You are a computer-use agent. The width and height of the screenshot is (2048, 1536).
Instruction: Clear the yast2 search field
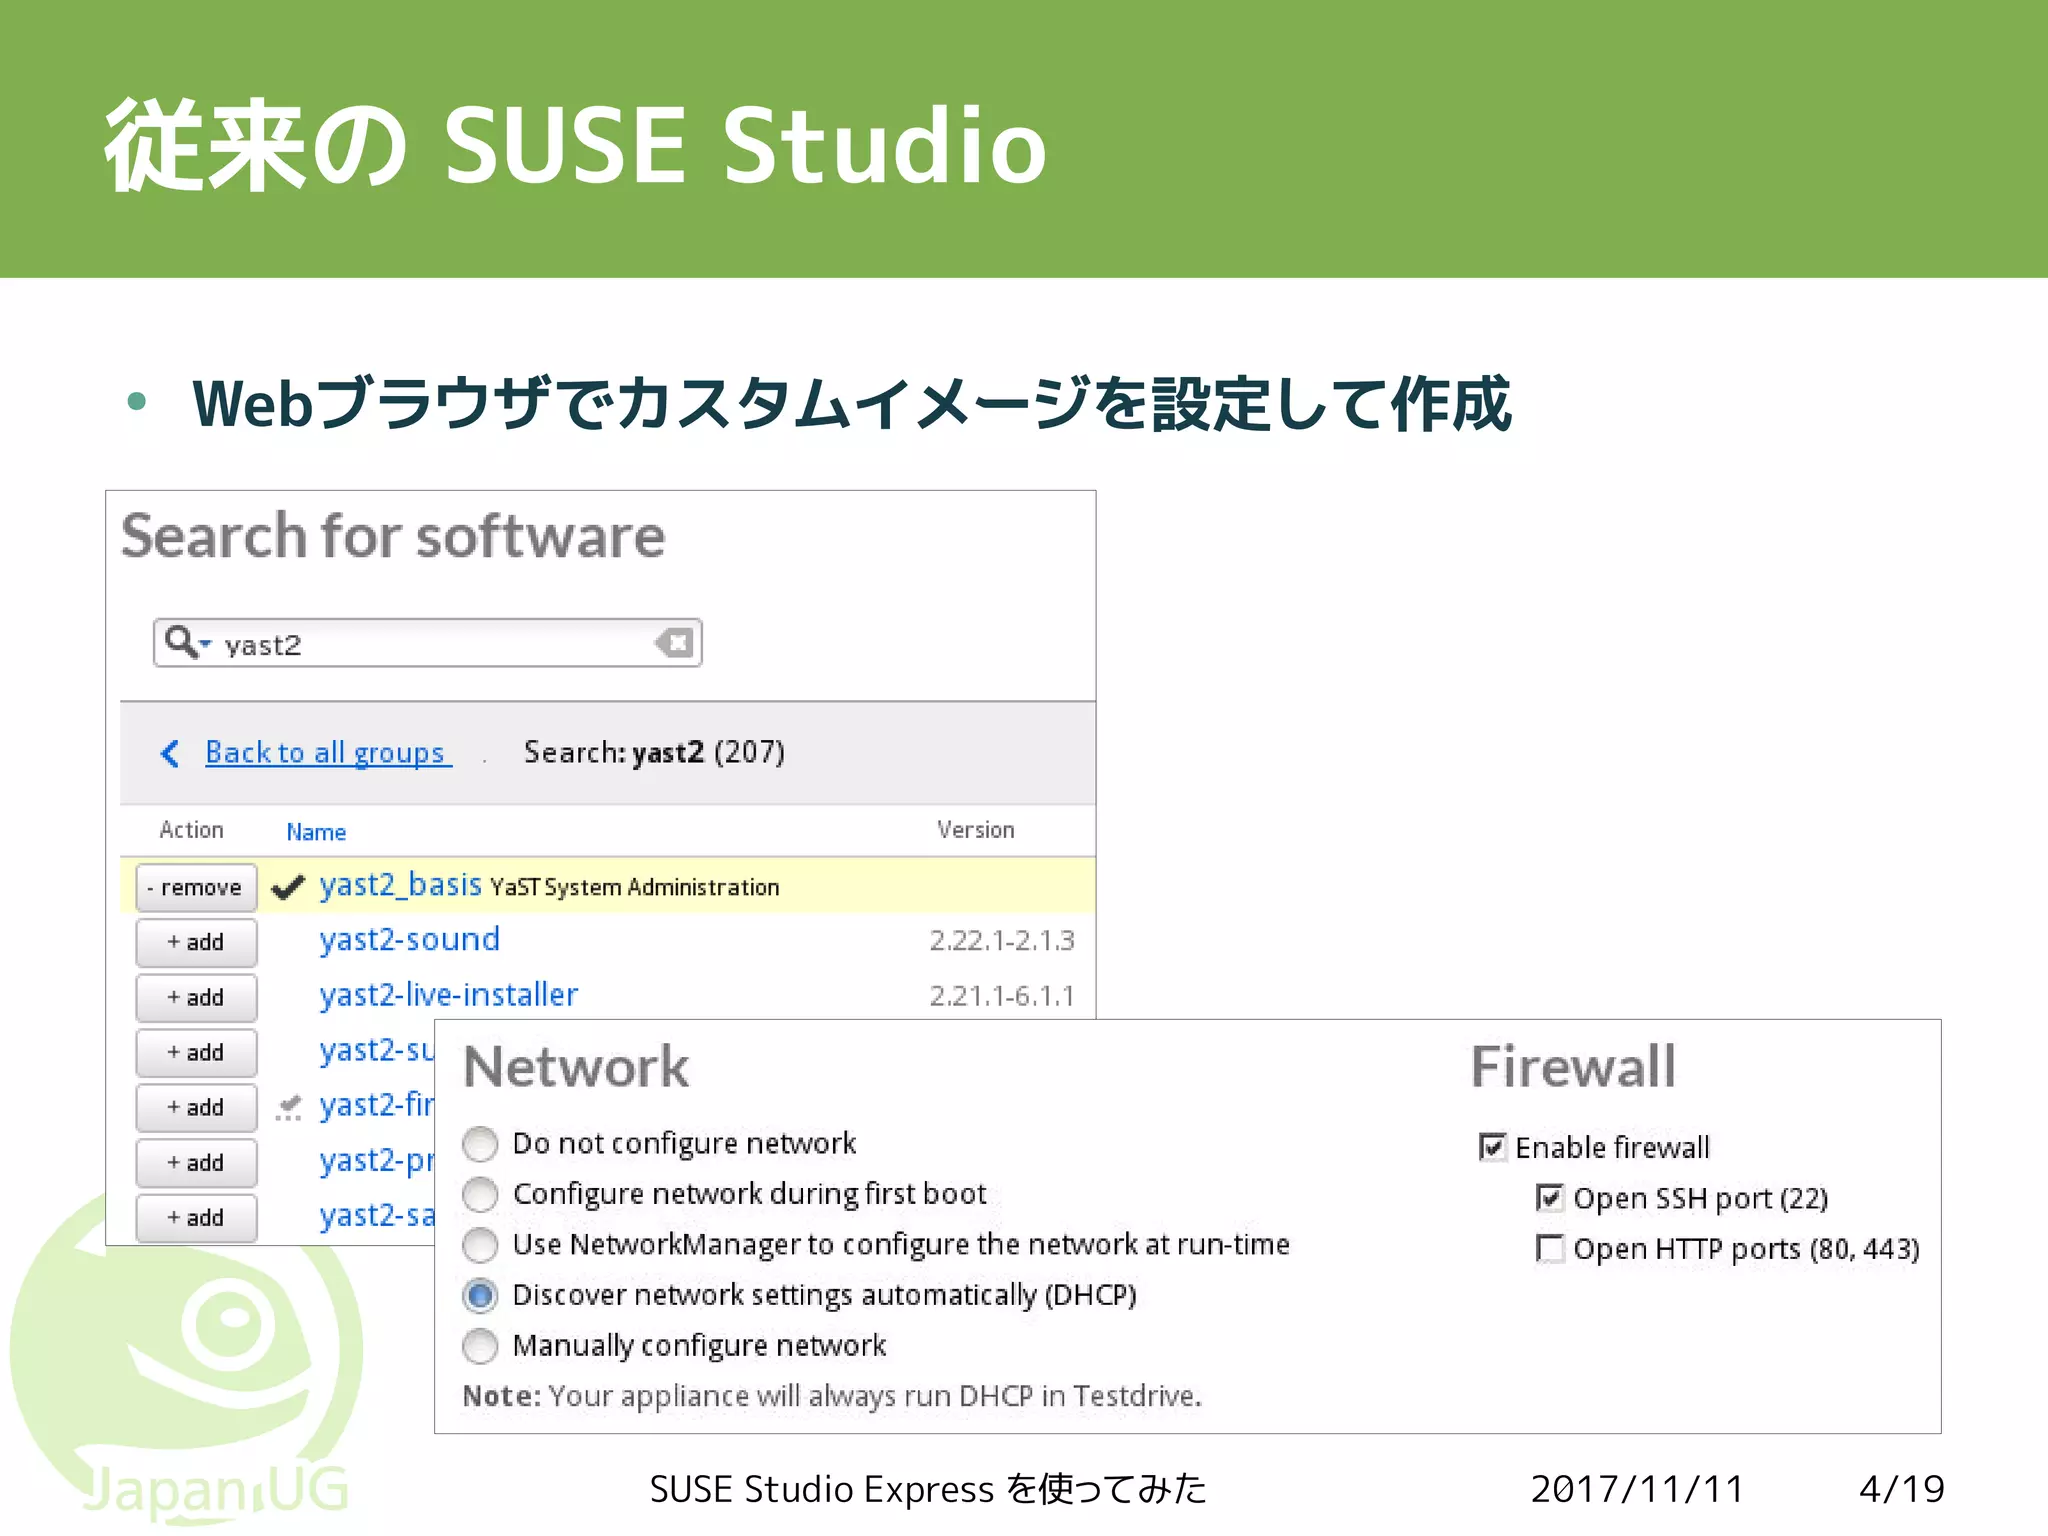[x=675, y=643]
